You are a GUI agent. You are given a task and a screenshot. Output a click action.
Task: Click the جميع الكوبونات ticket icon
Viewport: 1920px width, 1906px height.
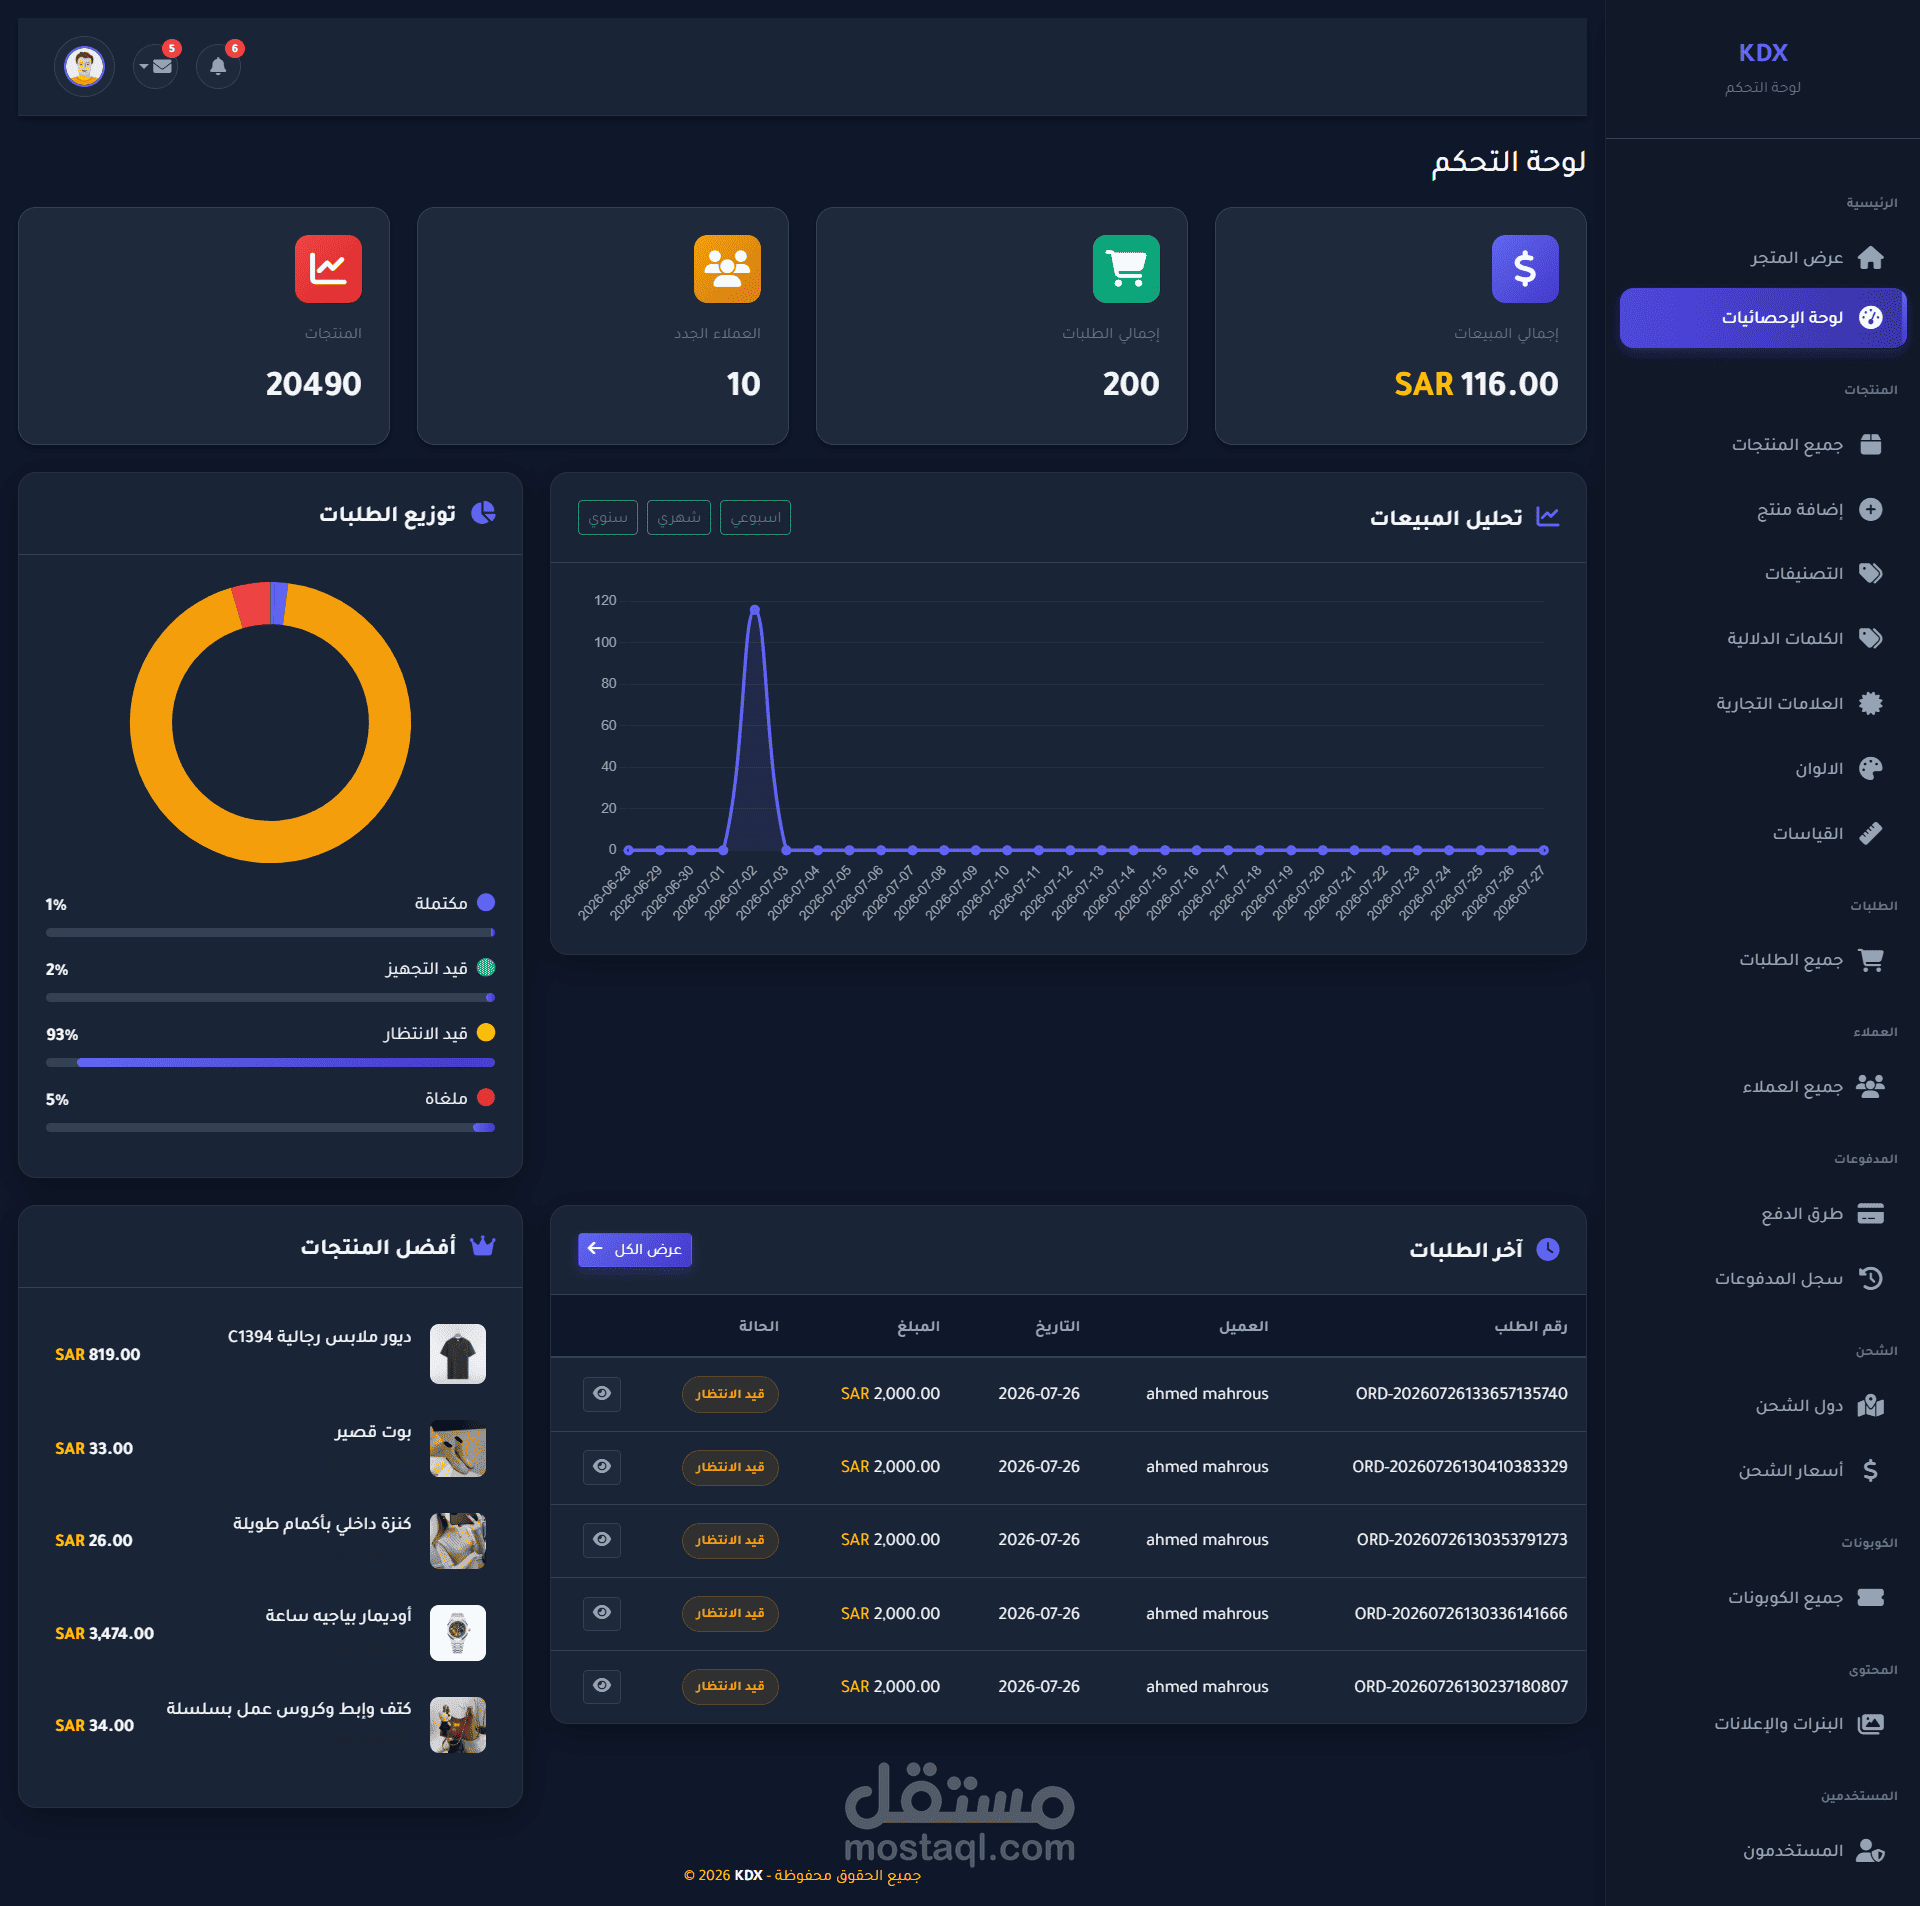pos(1870,1597)
